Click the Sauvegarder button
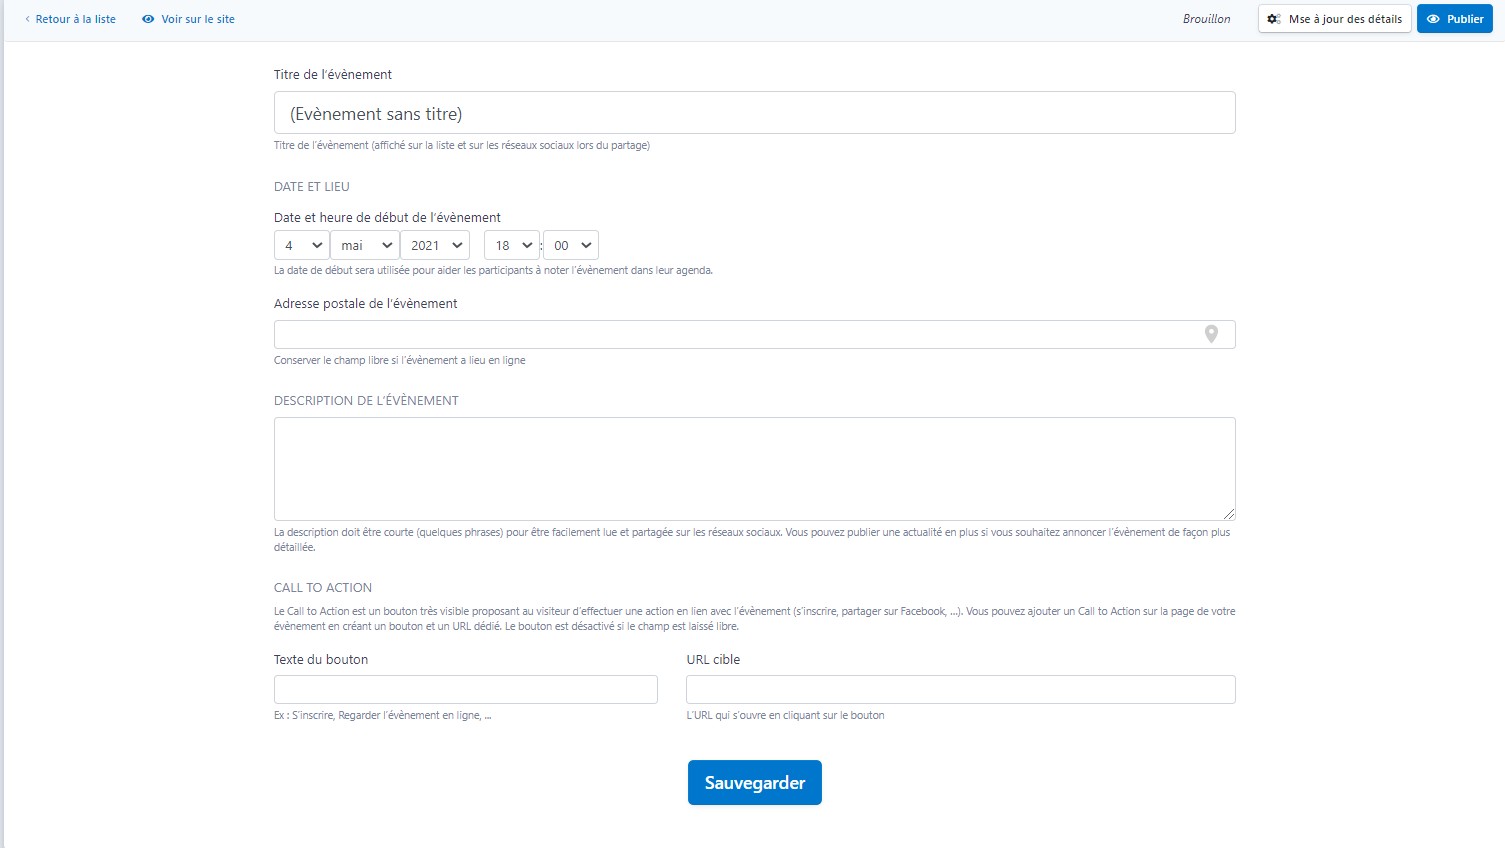Viewport: 1505px width, 848px height. pos(754,782)
